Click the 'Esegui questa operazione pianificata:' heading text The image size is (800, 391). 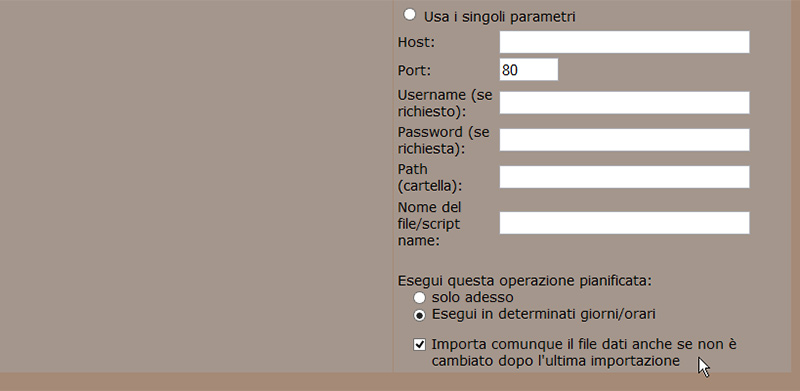524,281
